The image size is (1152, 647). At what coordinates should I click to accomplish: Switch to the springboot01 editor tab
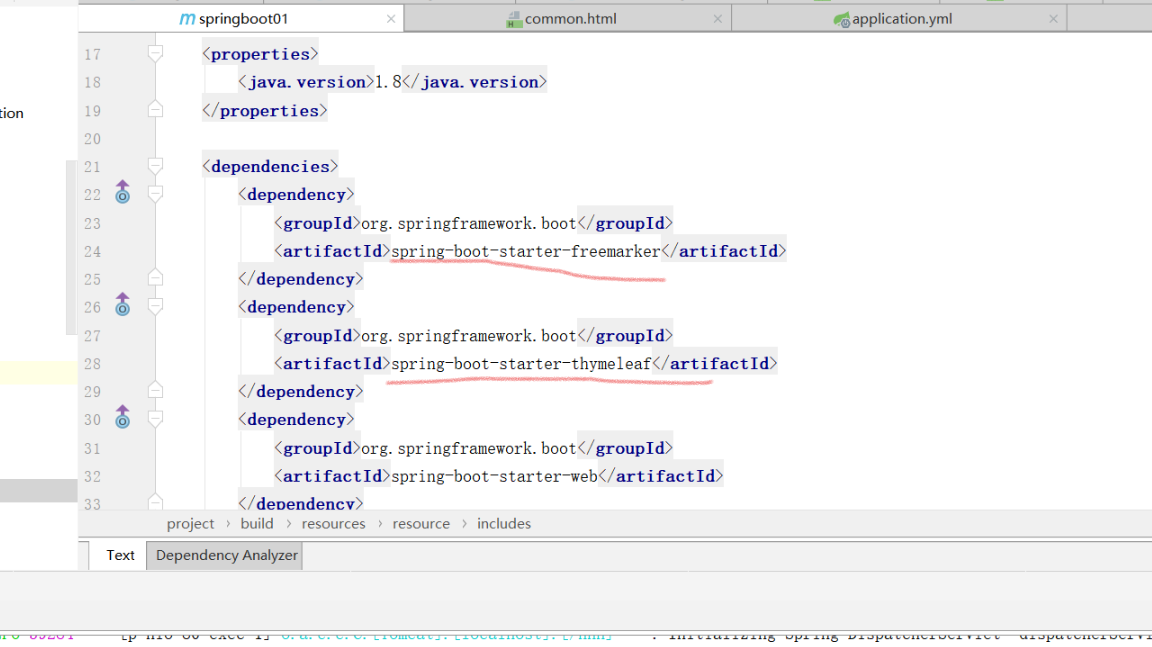pos(241,19)
